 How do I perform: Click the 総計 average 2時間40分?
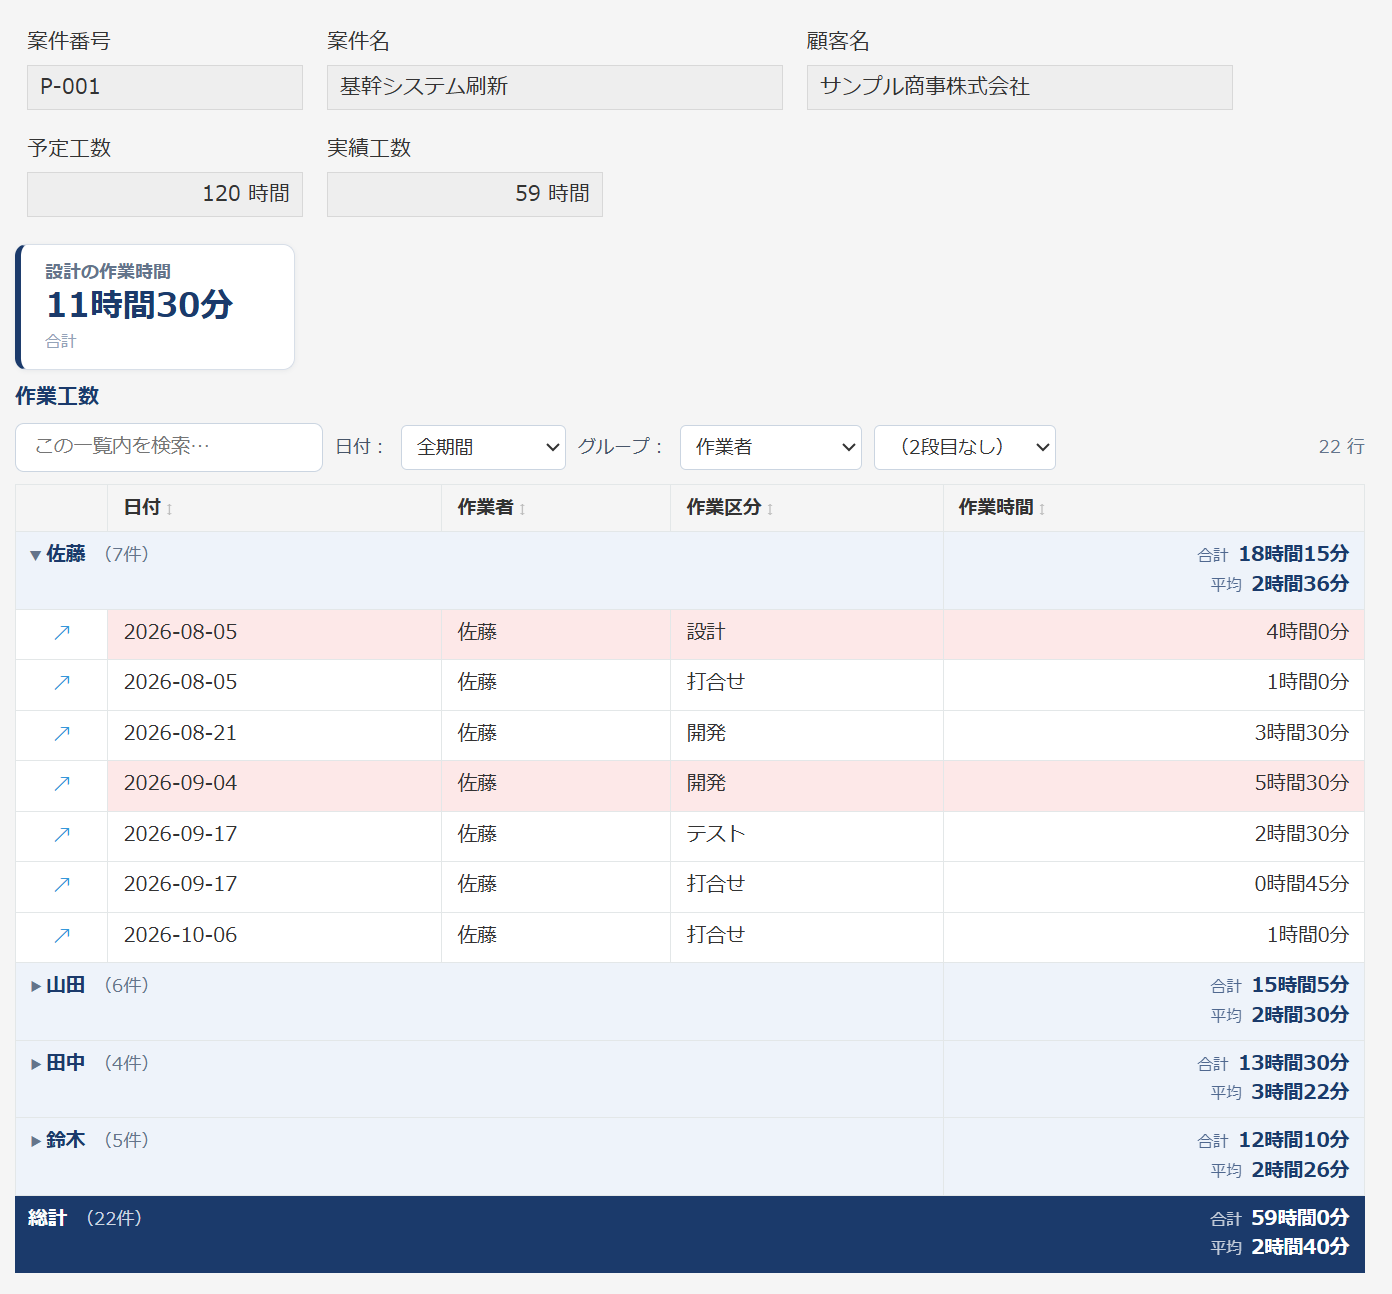pos(1300,1247)
